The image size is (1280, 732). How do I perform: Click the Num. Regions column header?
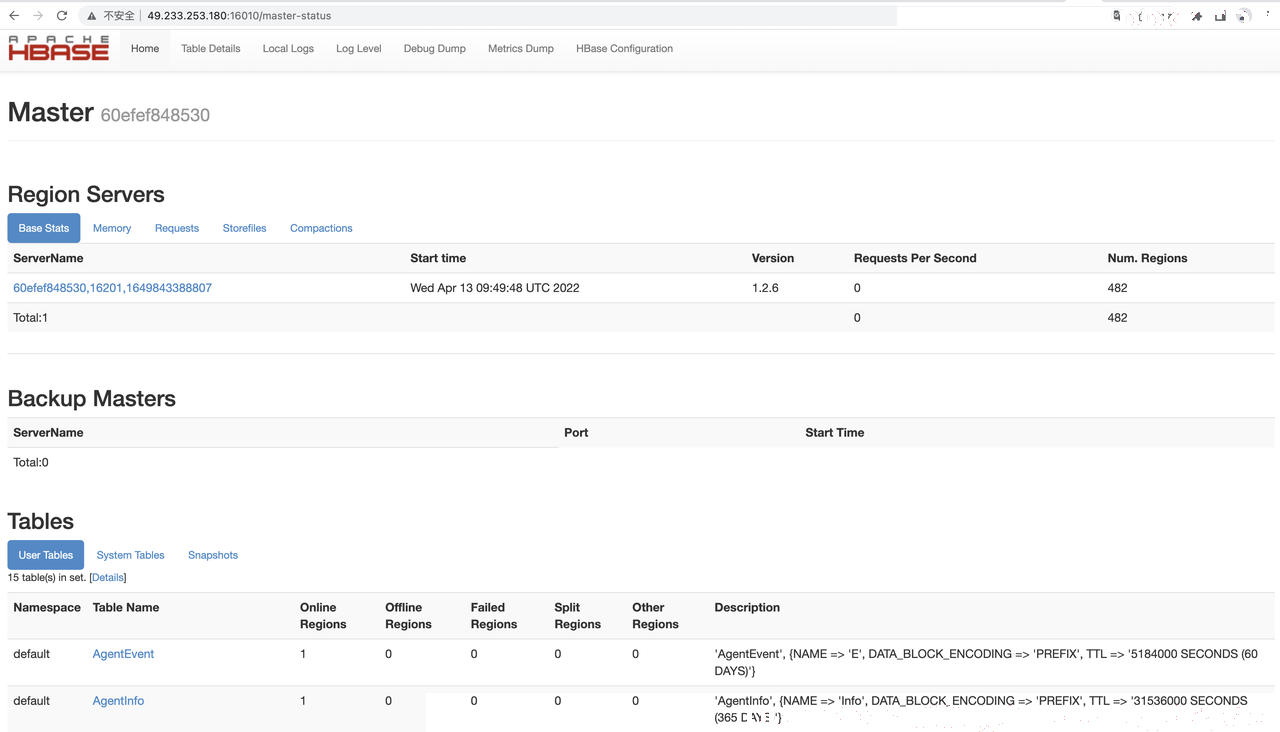[1147, 258]
